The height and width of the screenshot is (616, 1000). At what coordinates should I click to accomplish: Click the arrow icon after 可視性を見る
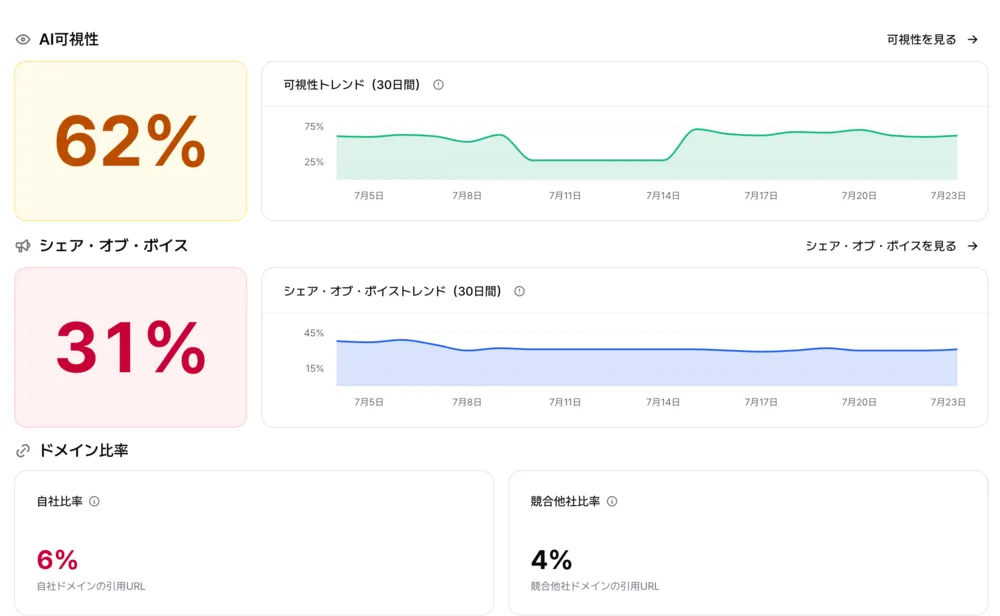point(973,40)
